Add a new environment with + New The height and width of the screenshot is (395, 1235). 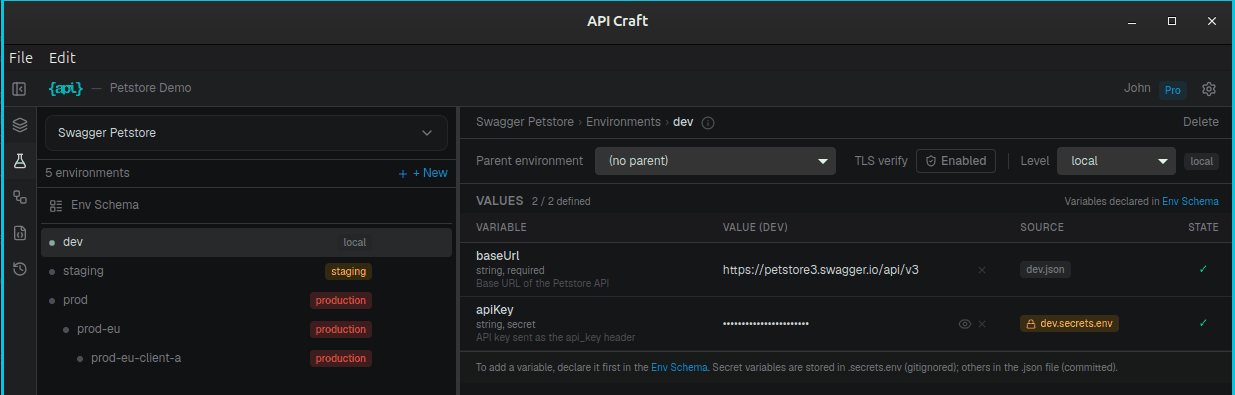click(x=423, y=173)
